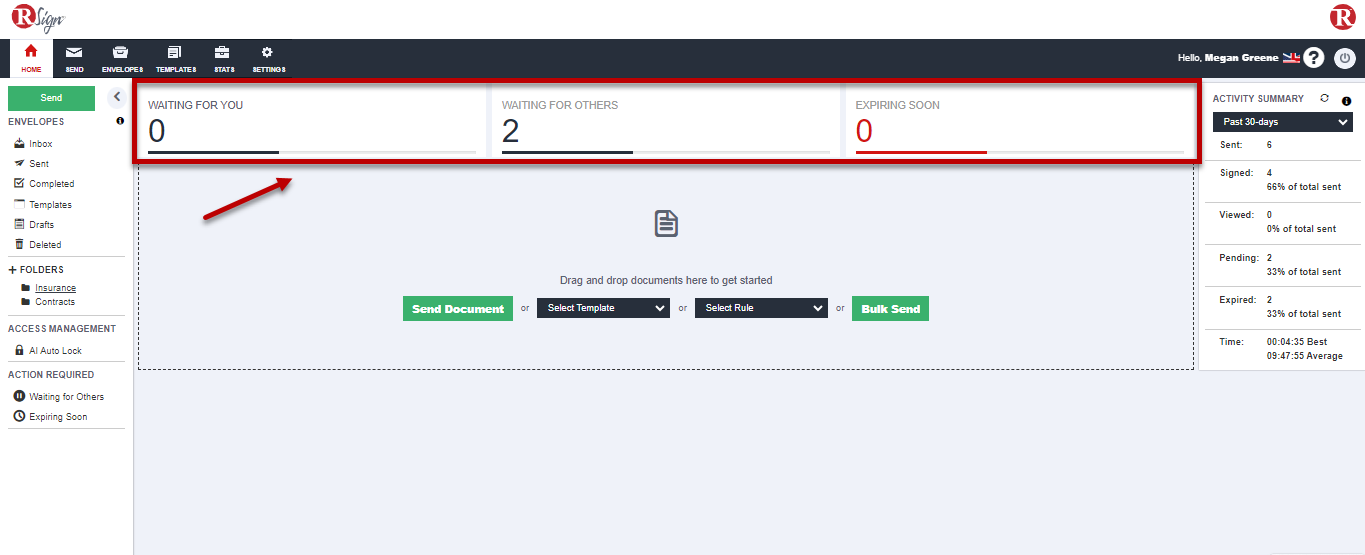Show info for Activity Summary
Viewport: 1365px width, 555px height.
click(1346, 101)
